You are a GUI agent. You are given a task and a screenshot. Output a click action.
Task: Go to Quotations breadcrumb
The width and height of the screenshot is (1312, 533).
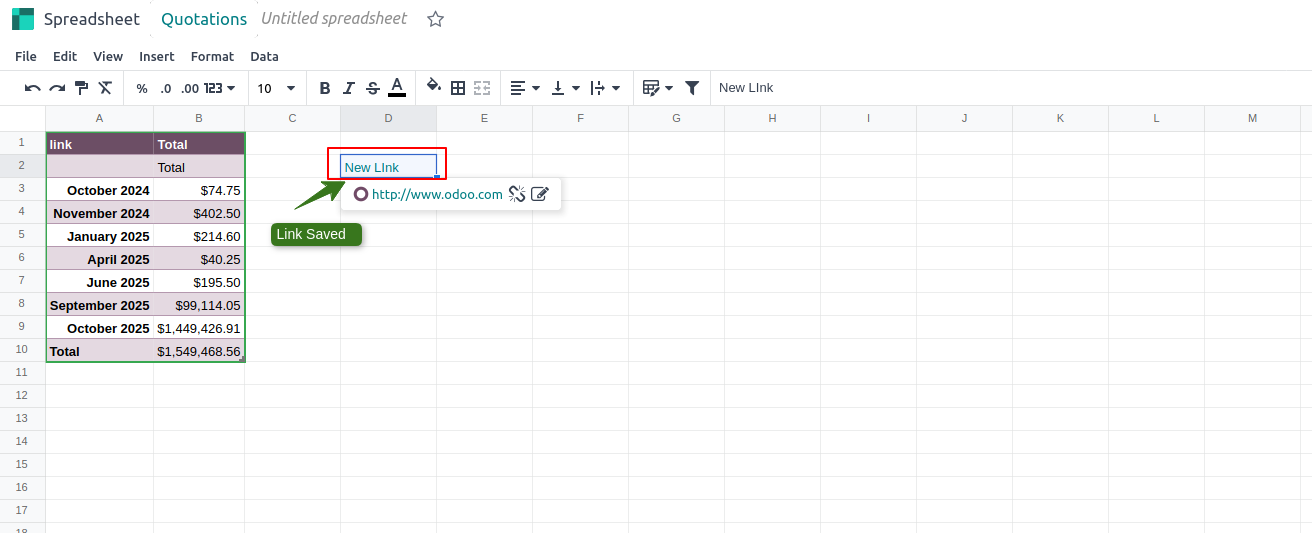pyautogui.click(x=204, y=19)
